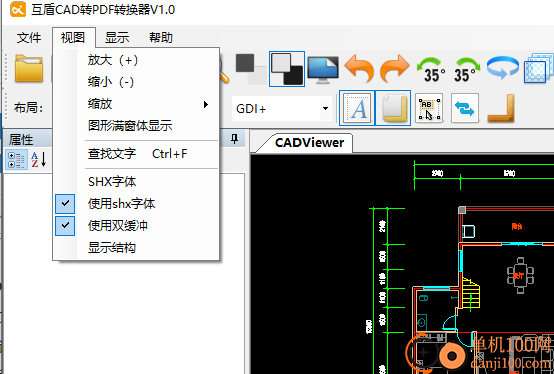Click the wooden ruler measure icon

click(501, 108)
